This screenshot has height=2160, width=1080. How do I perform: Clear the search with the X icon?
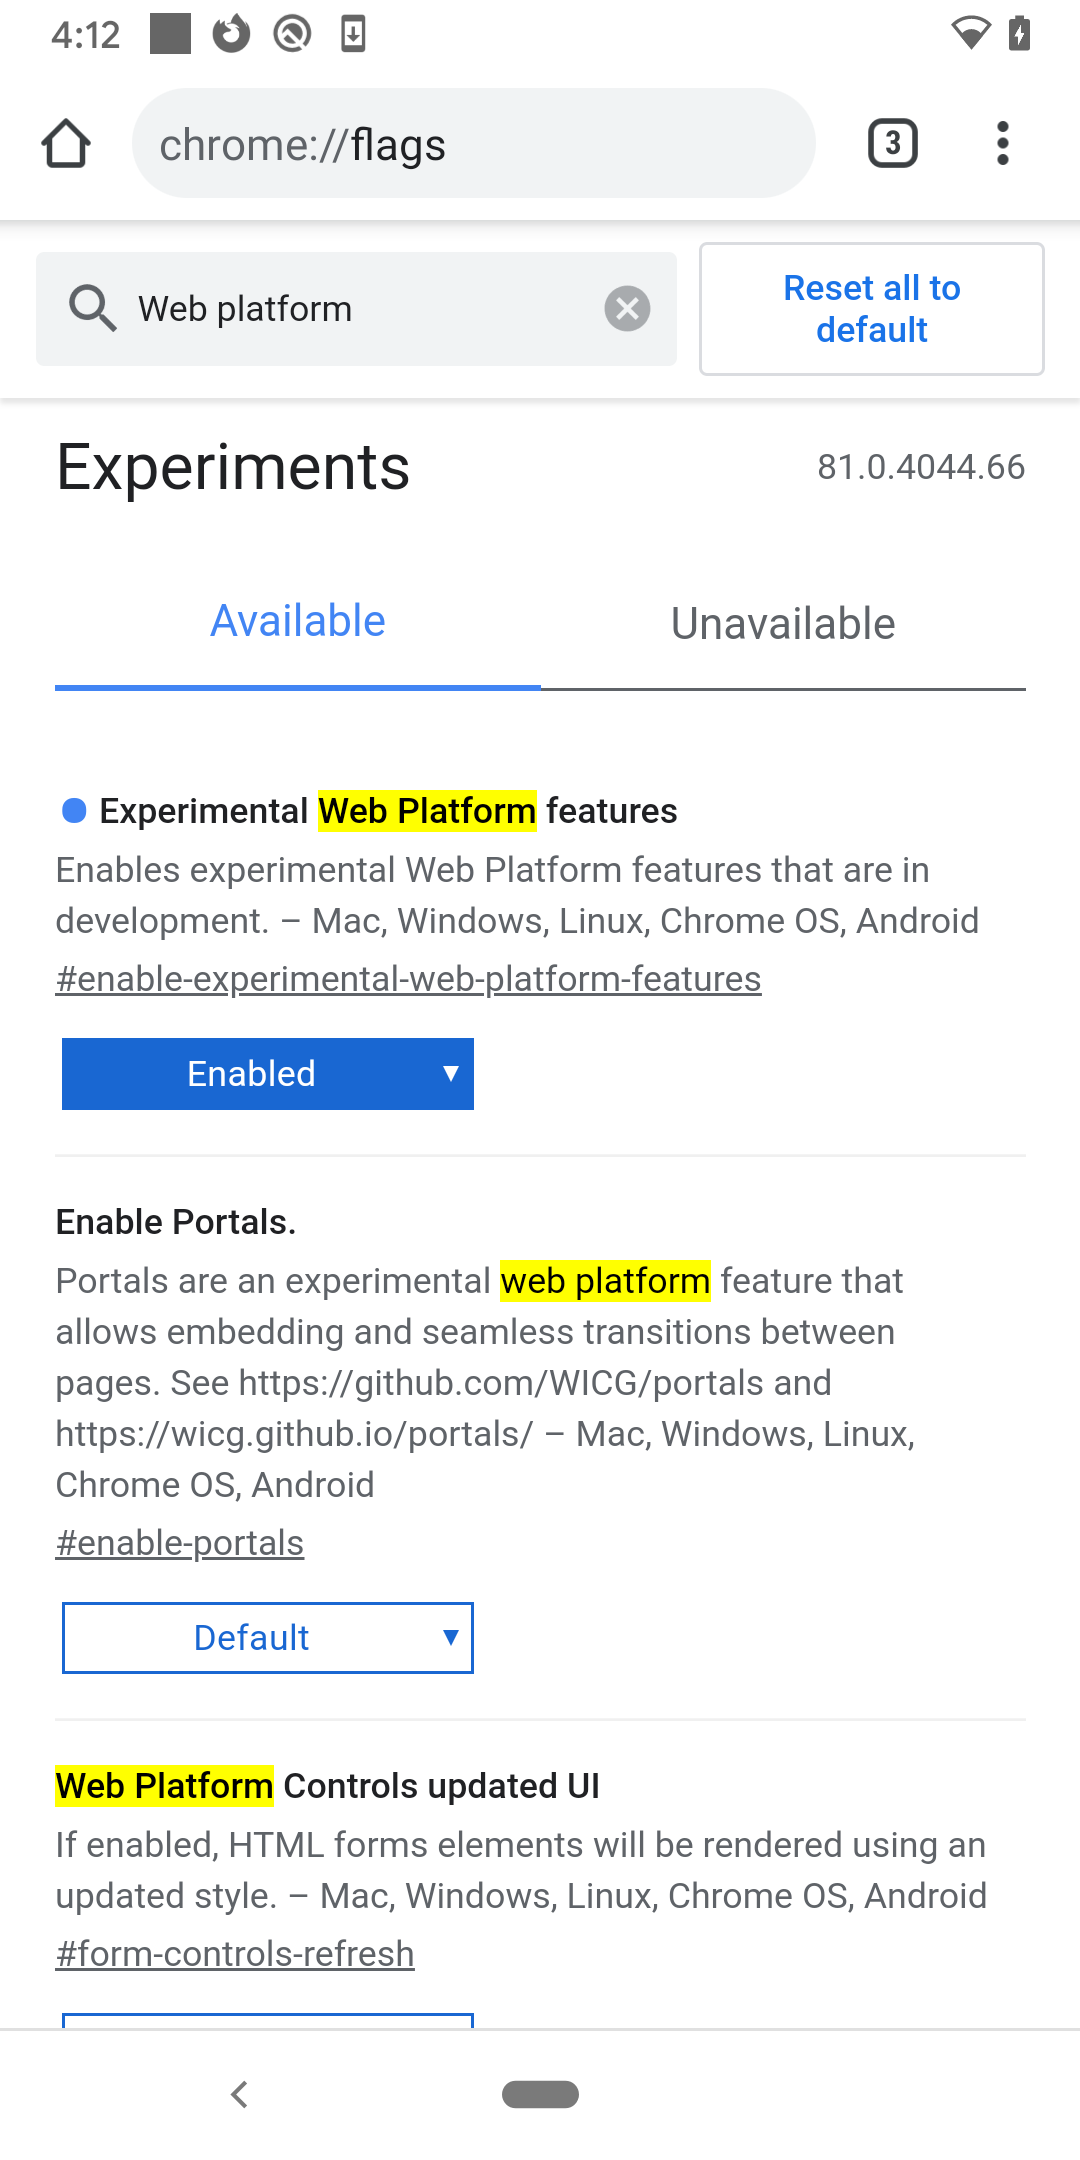tap(627, 308)
